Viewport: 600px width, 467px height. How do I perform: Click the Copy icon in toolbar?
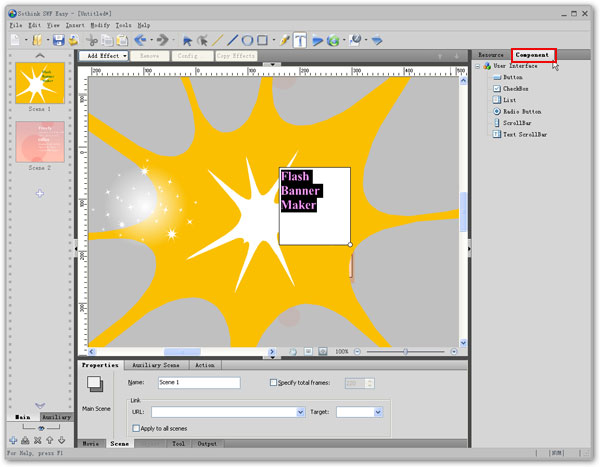click(x=107, y=40)
